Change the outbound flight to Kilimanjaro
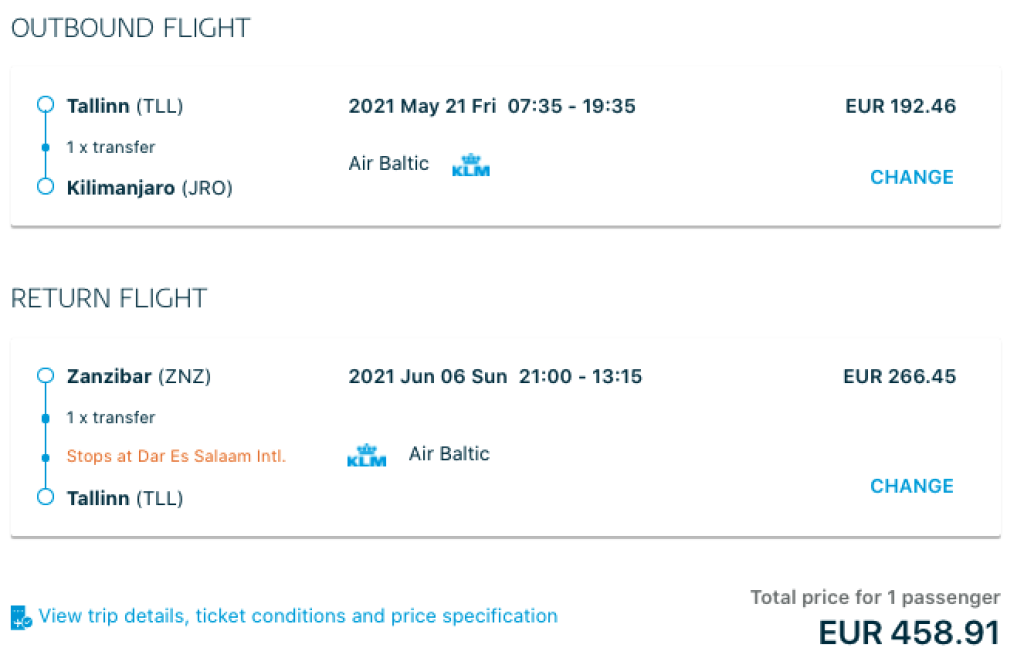The height and width of the screenshot is (658, 1024). pos(911,177)
